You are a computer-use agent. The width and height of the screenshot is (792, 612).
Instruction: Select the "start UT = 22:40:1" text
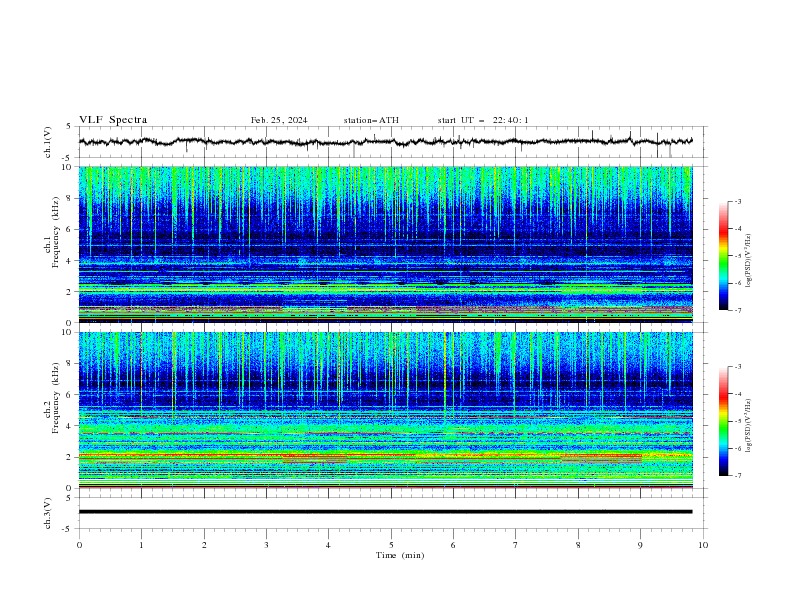click(x=483, y=120)
